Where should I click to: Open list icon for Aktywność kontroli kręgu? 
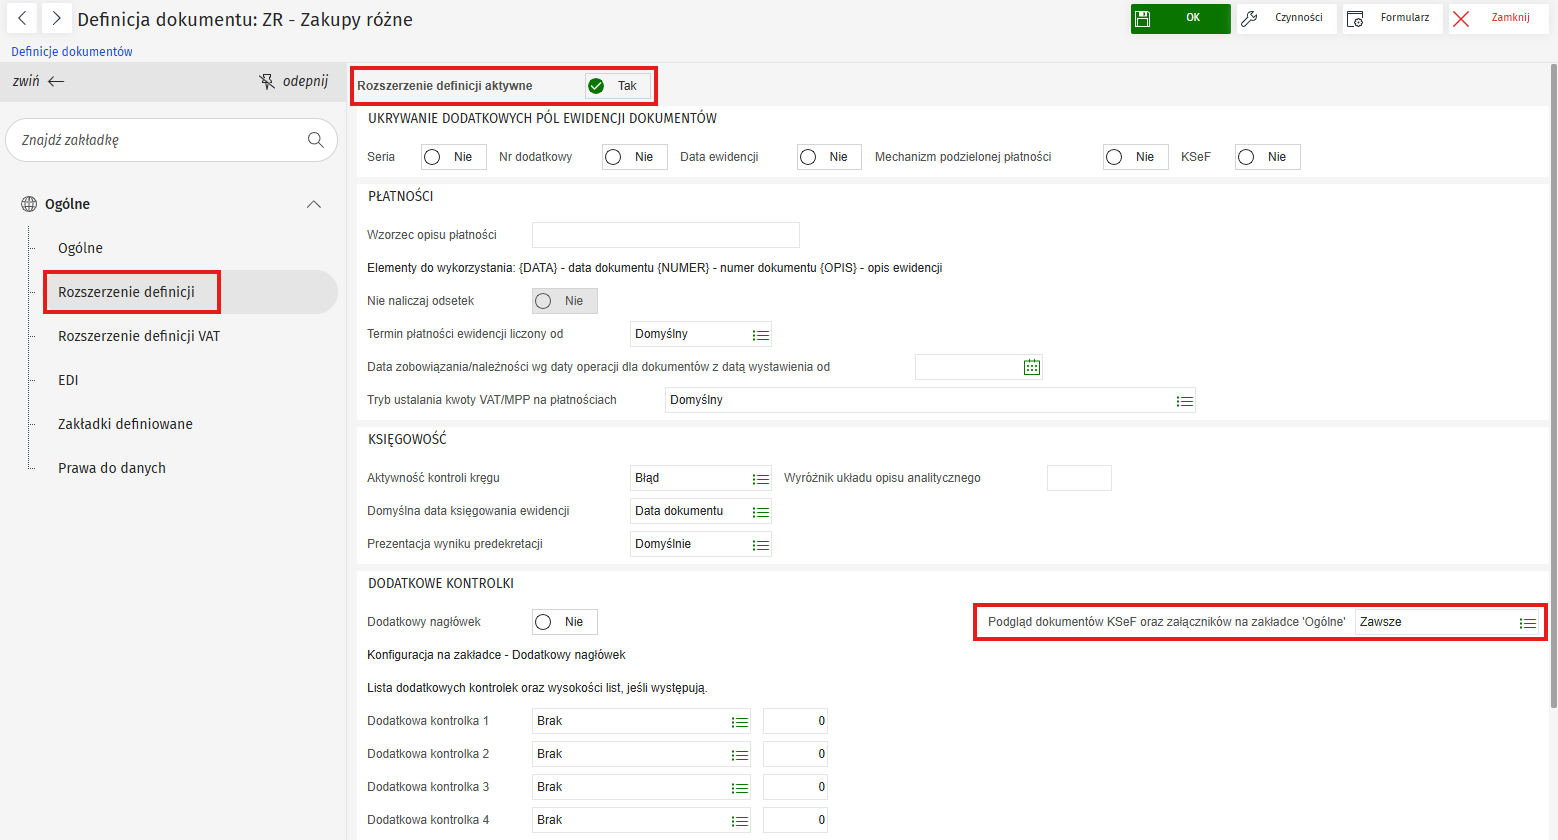[x=761, y=479]
